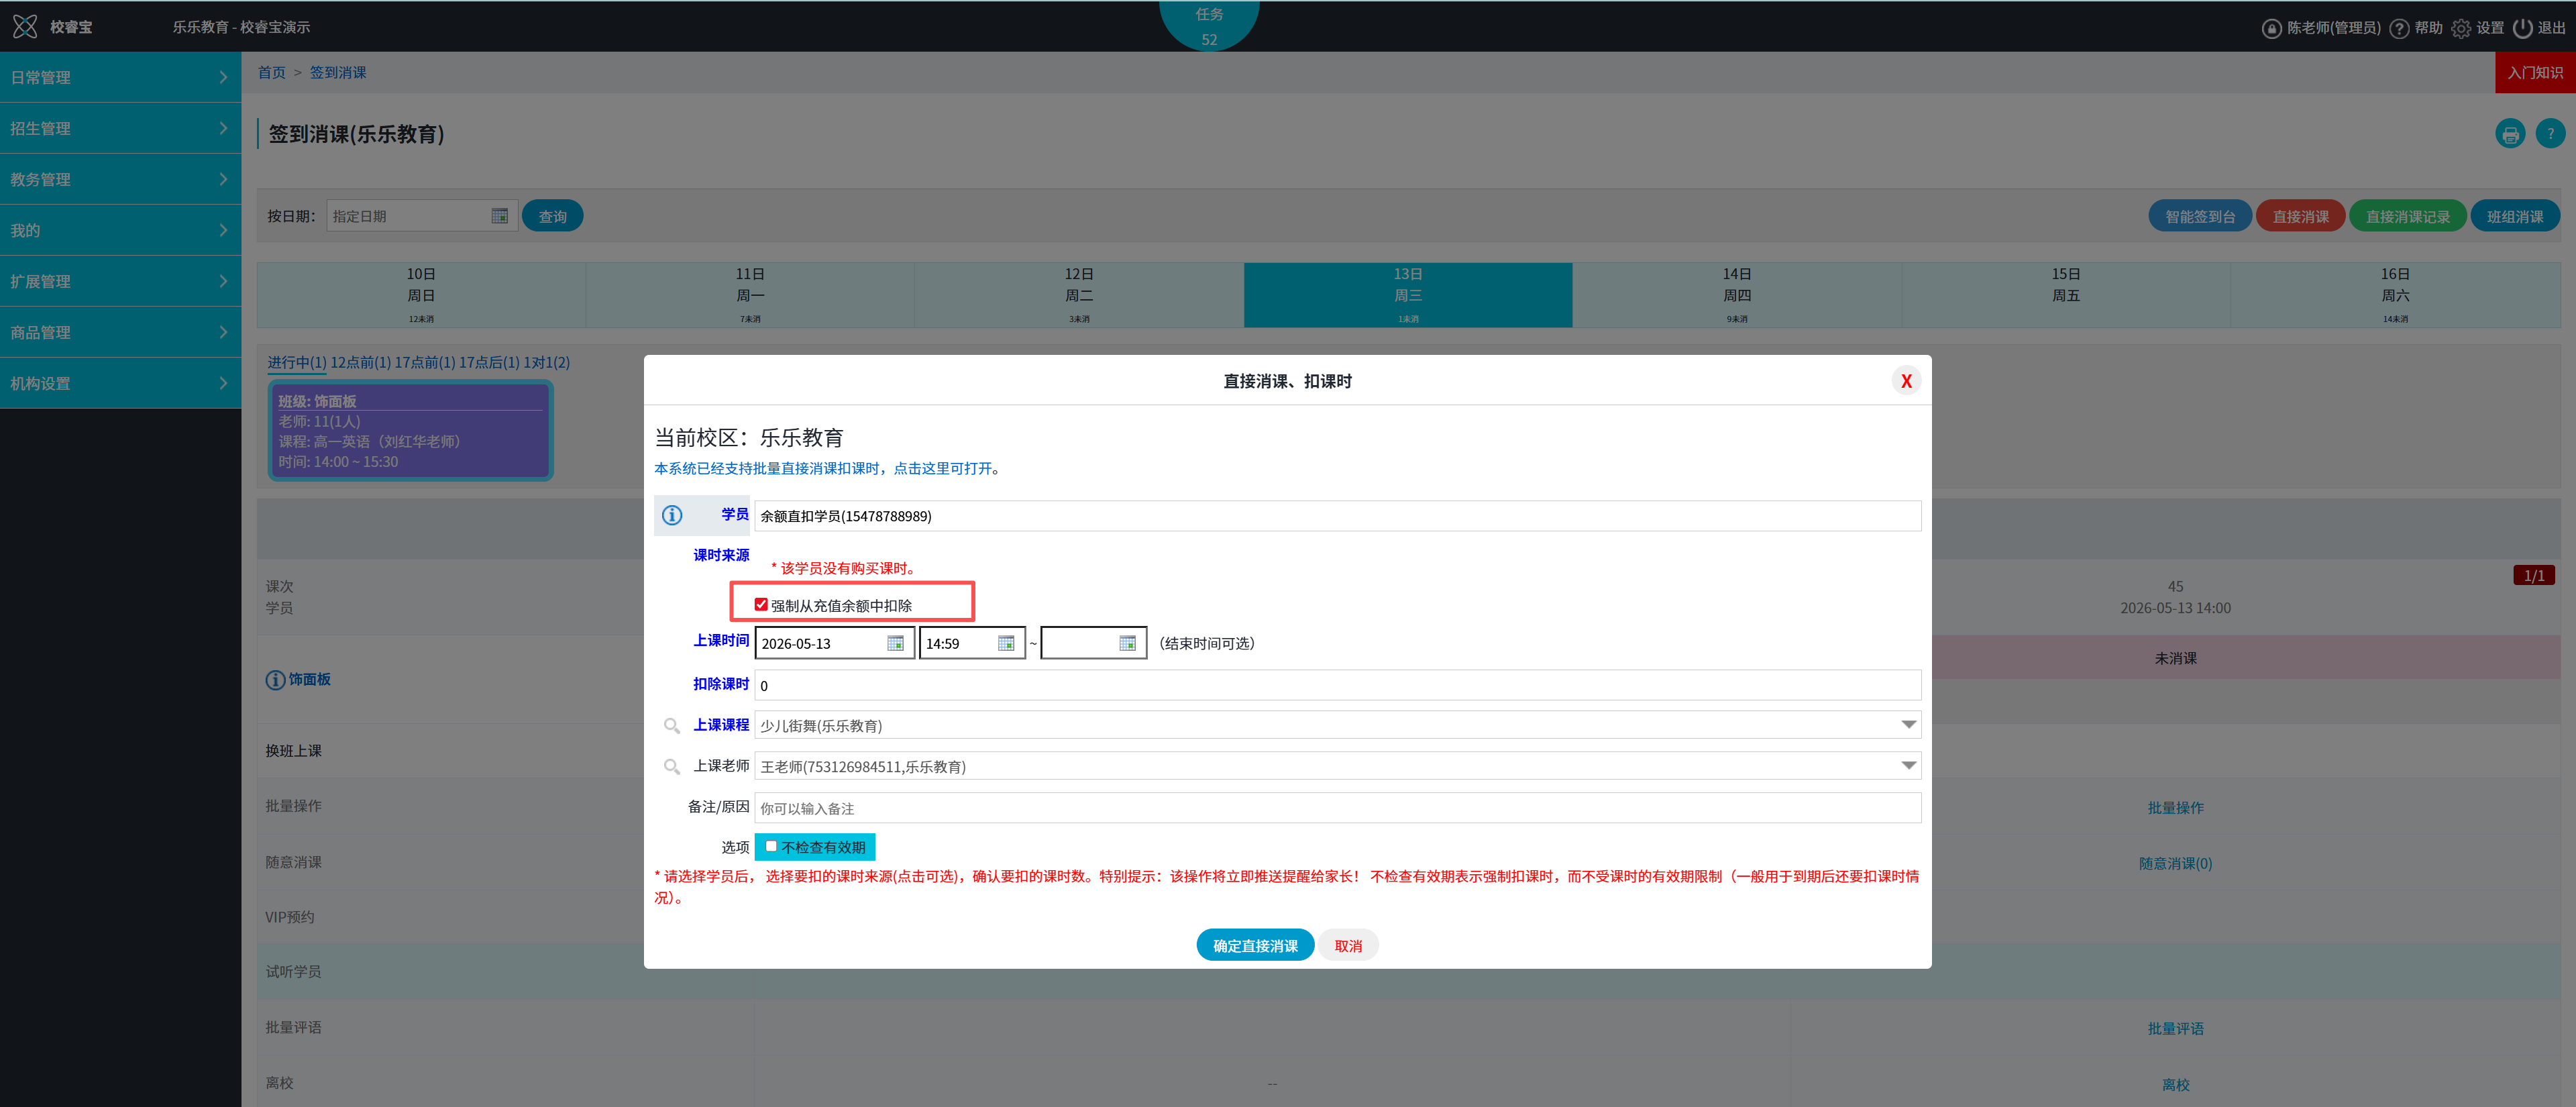The height and width of the screenshot is (1107, 2576).
Task: Filter by 1对1(2) classes
Action: pos(547,362)
